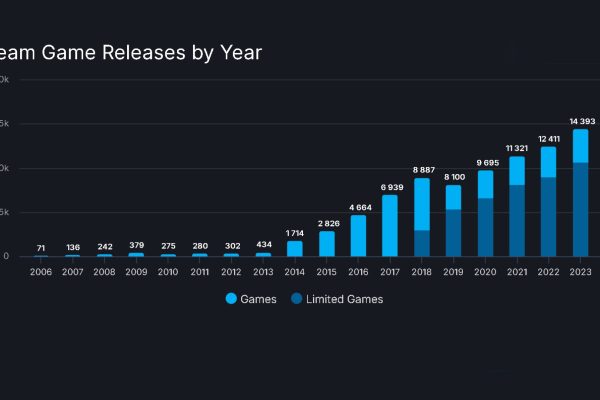Viewport: 600px width, 400px height.
Task: Click the value label 8 100
Action: (455, 177)
